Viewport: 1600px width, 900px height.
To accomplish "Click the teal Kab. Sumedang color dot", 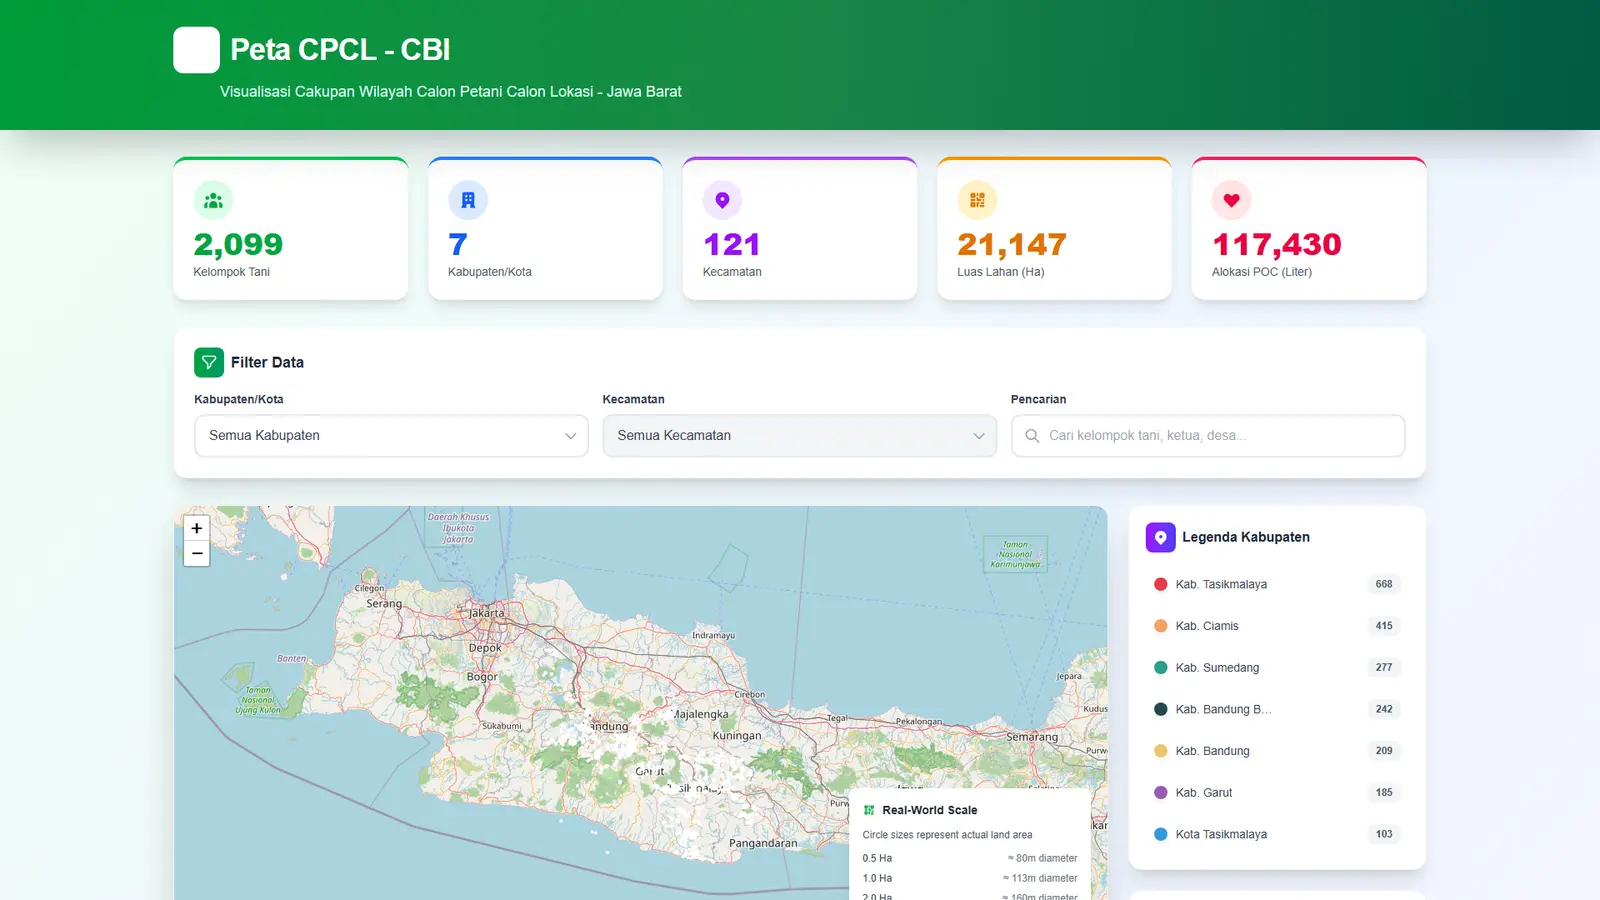I will (1161, 667).
